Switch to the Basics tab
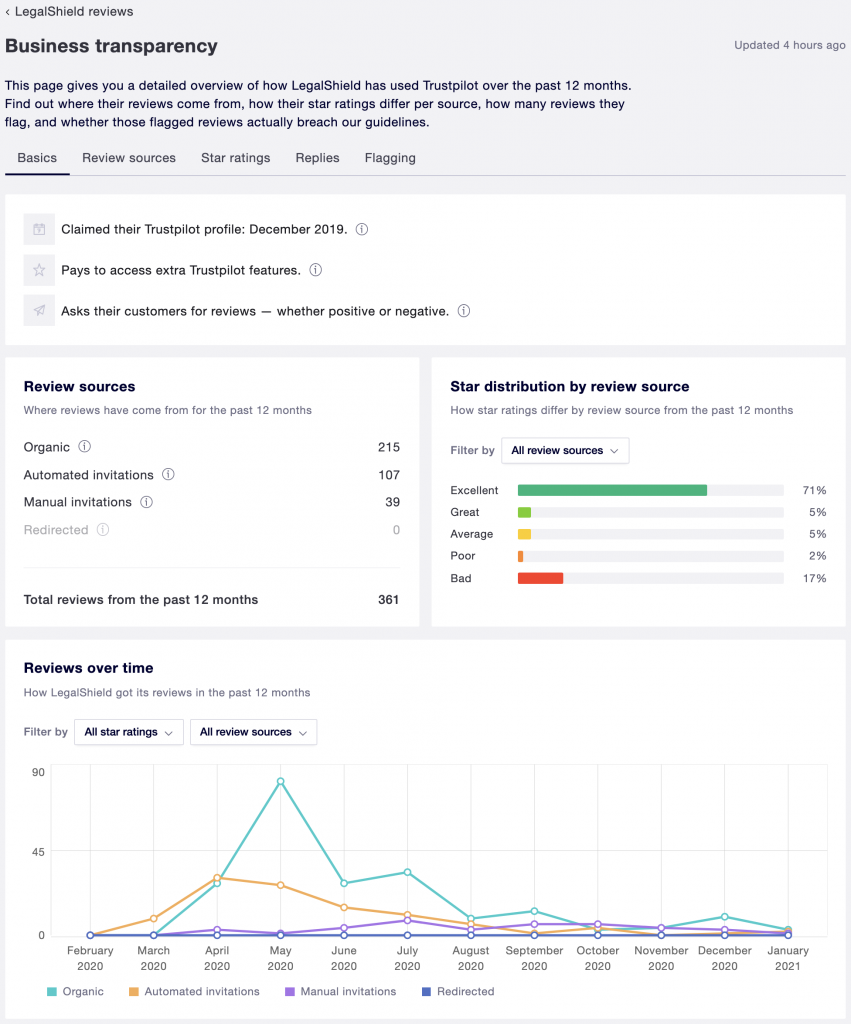 [37, 158]
